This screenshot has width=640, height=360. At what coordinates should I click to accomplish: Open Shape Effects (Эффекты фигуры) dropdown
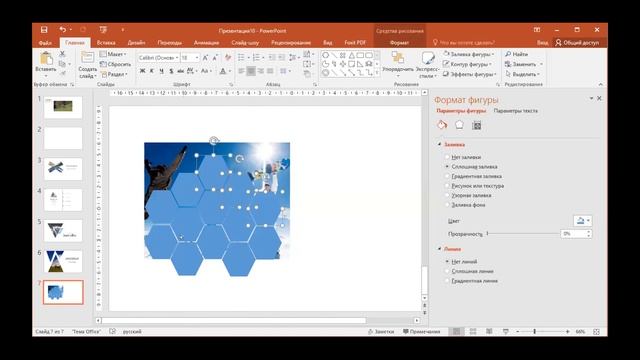click(x=469, y=74)
